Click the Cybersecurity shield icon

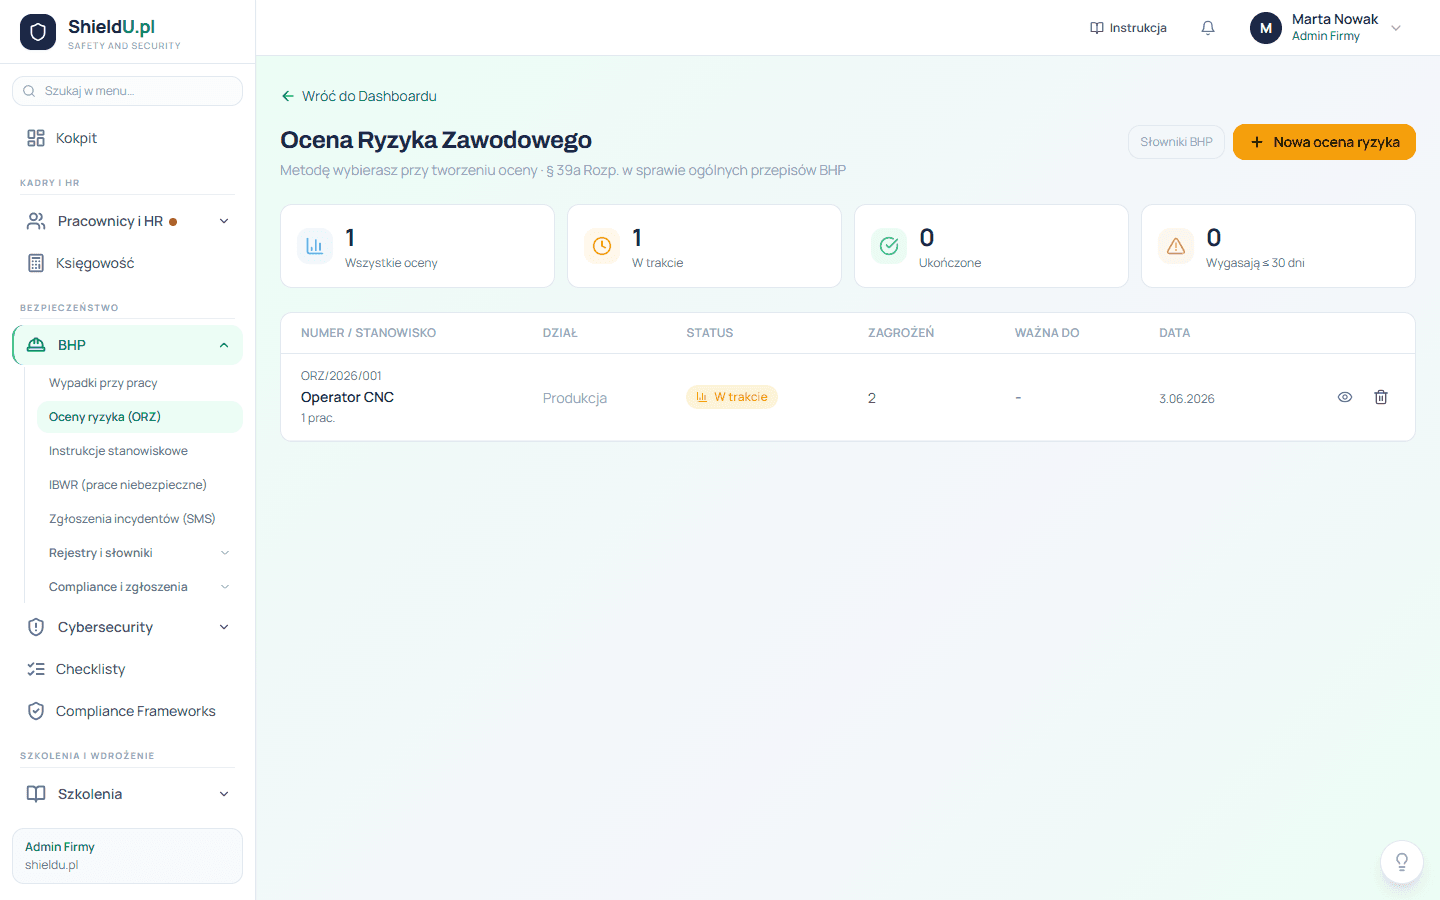(x=36, y=627)
